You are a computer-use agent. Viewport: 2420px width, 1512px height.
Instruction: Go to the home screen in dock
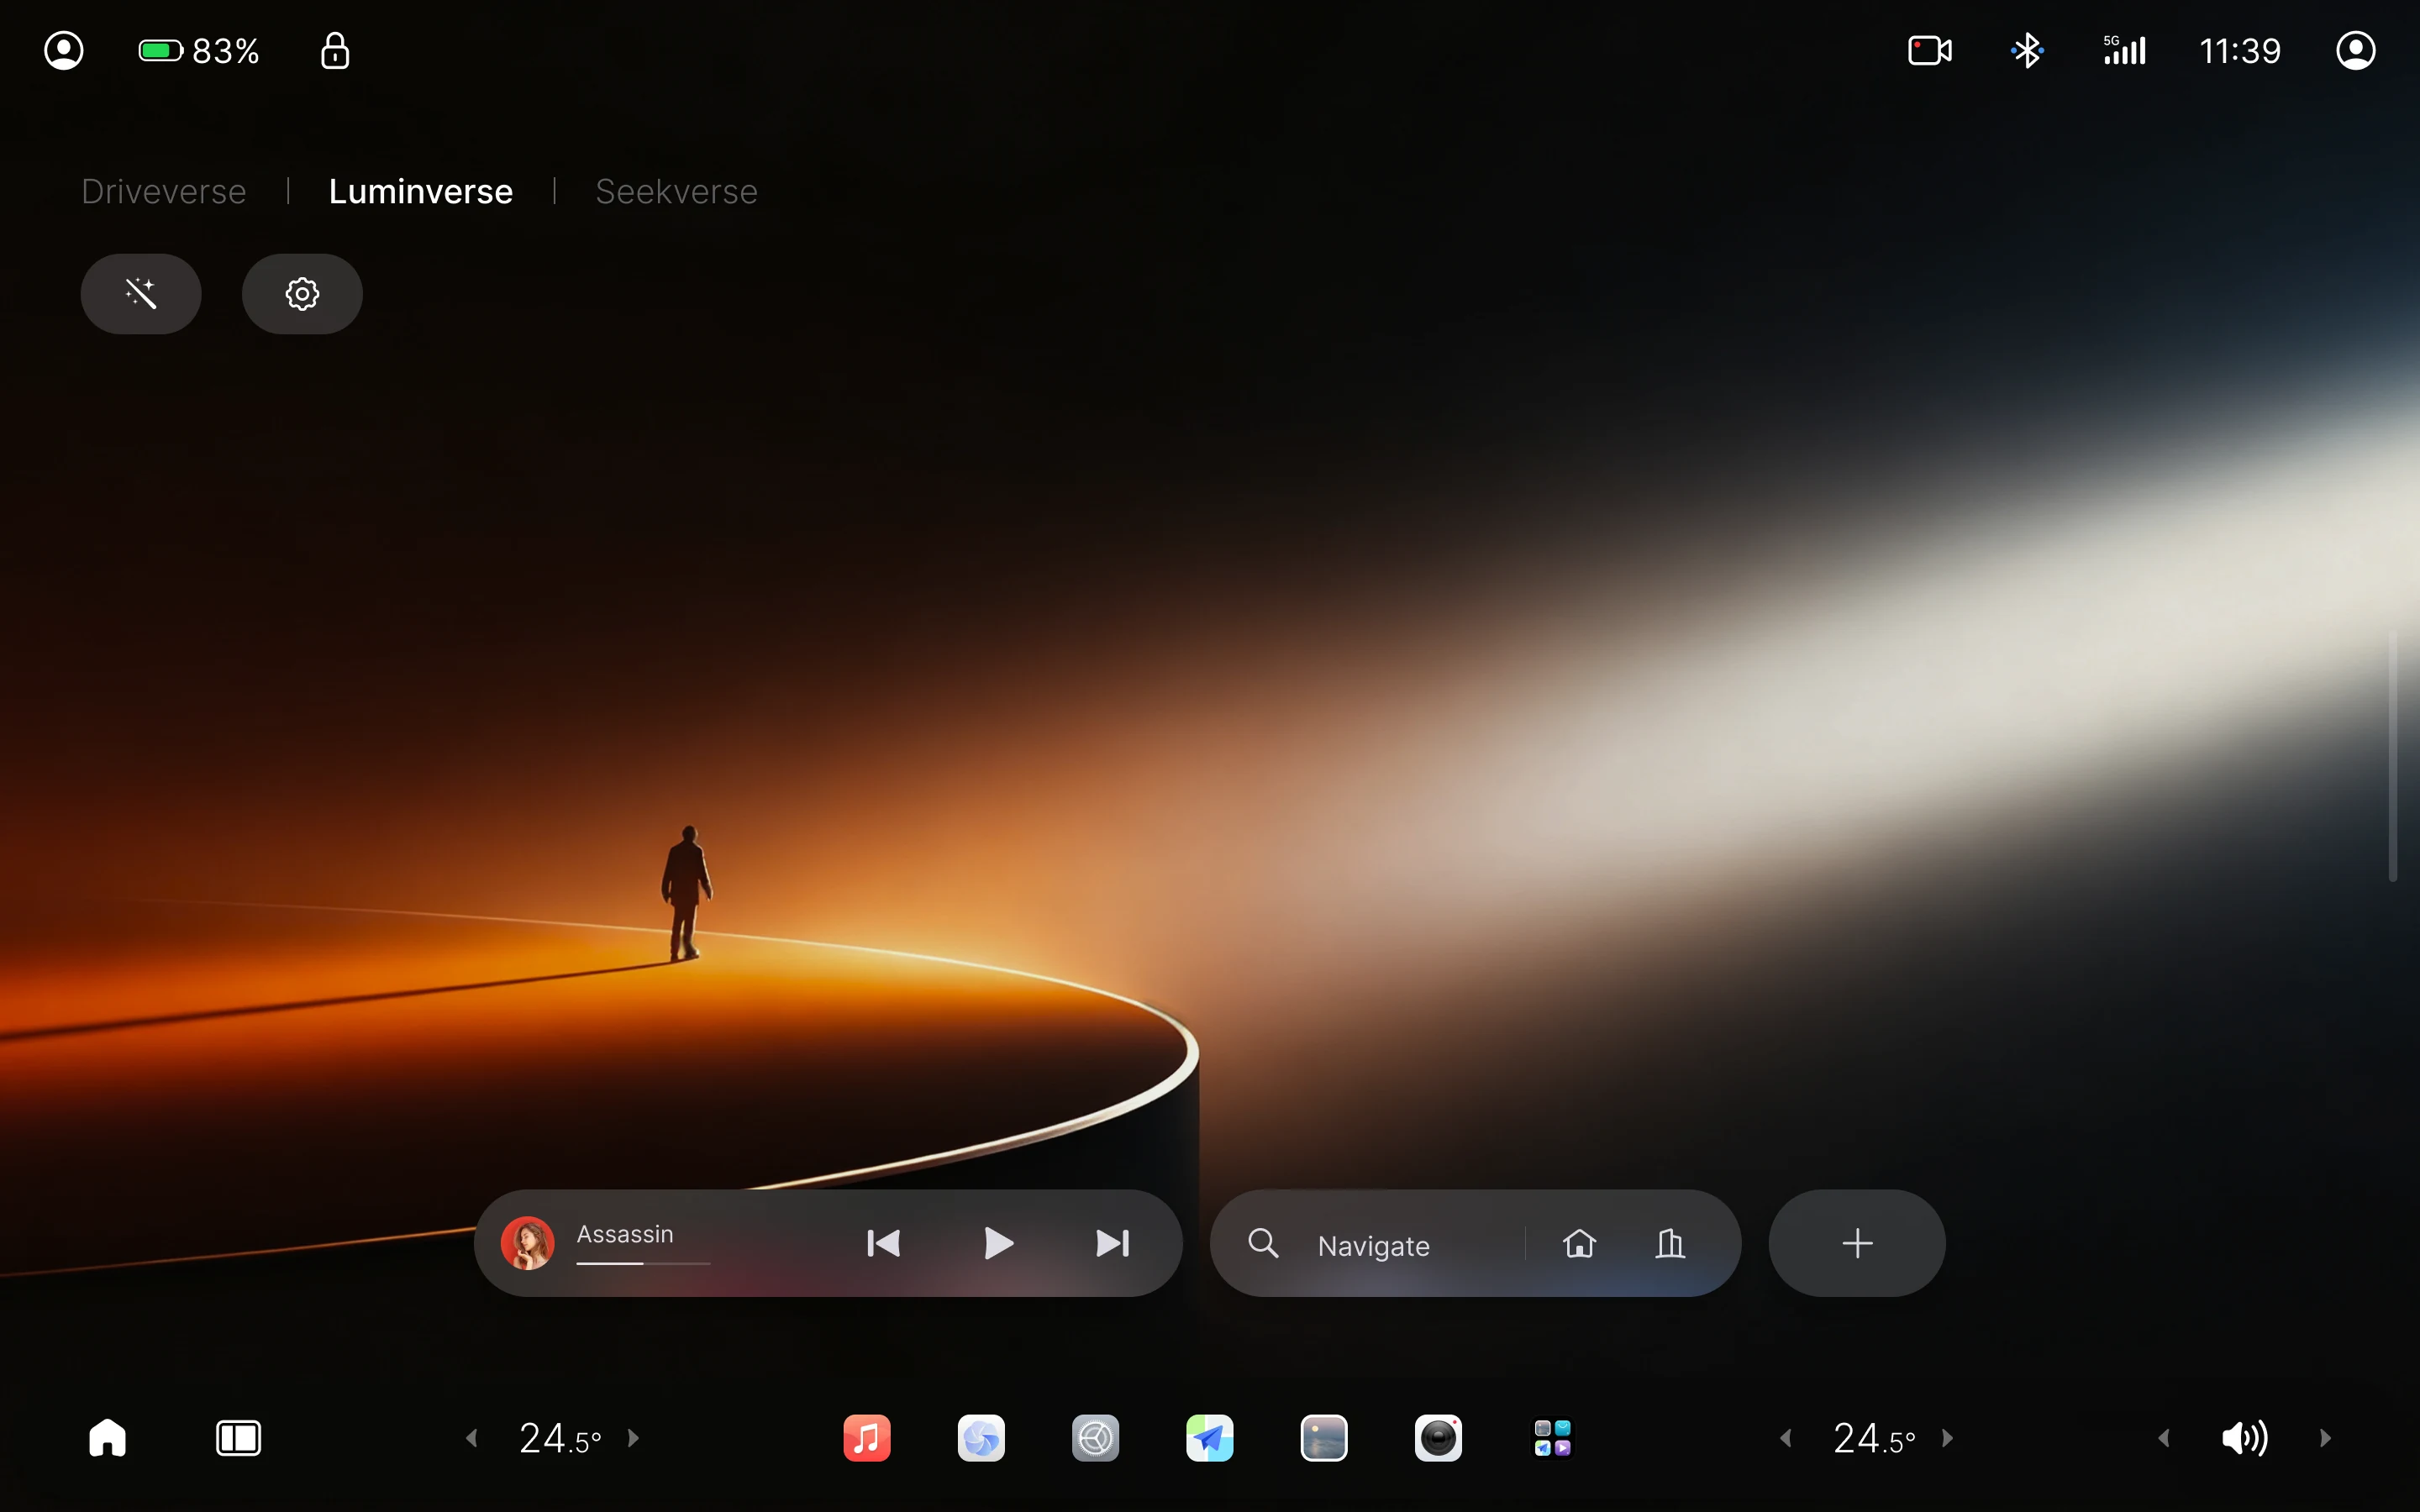[107, 1438]
